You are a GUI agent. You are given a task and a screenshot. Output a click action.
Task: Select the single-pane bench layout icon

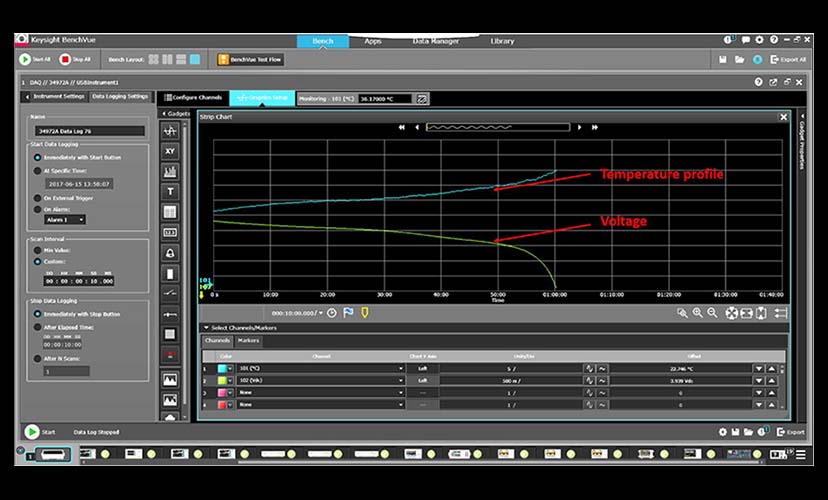(x=195, y=60)
